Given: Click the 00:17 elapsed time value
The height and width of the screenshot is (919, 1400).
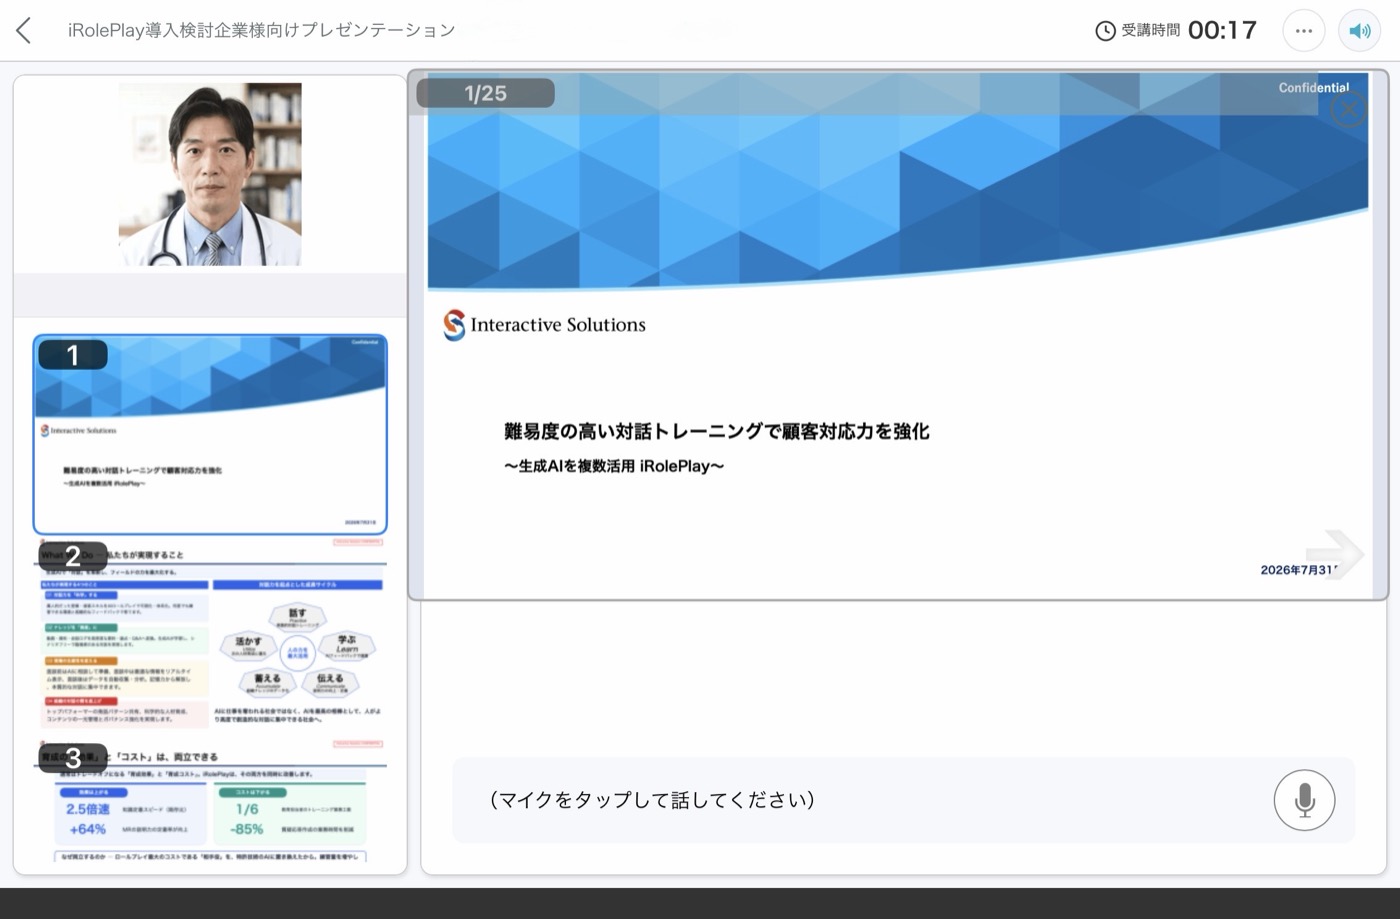Looking at the screenshot, I should coord(1222,31).
